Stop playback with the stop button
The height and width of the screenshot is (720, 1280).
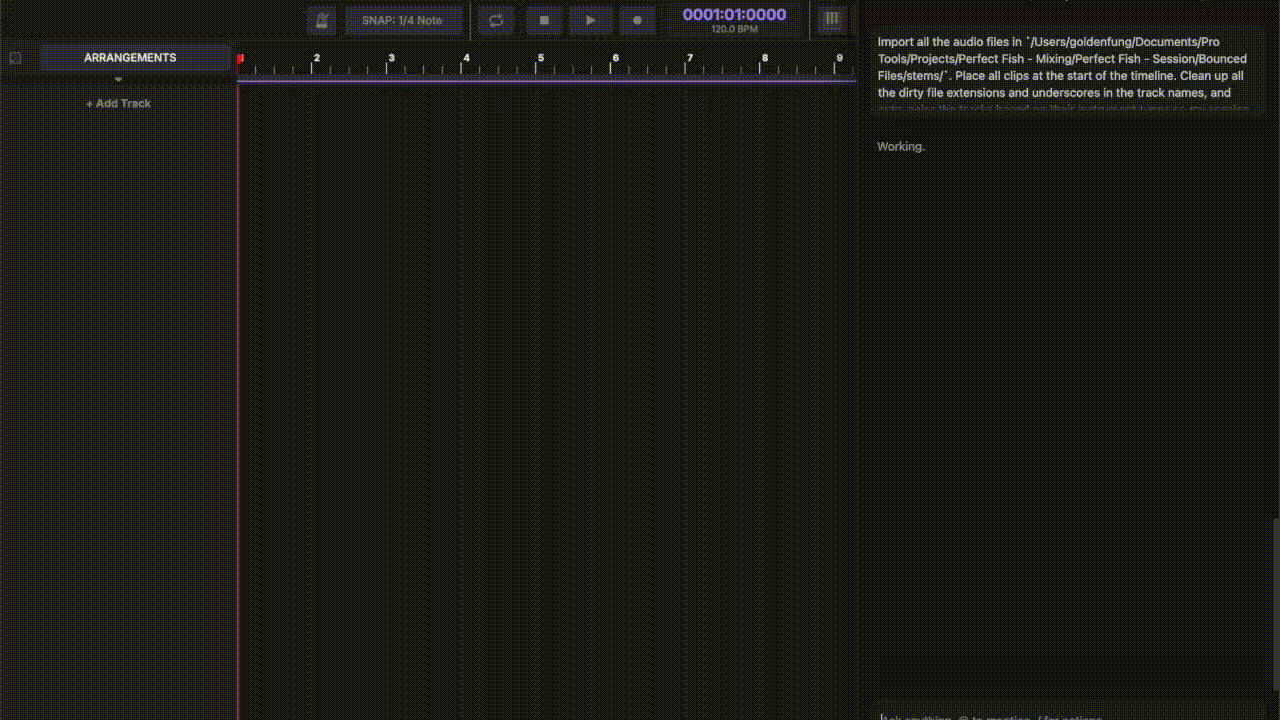click(x=544, y=20)
